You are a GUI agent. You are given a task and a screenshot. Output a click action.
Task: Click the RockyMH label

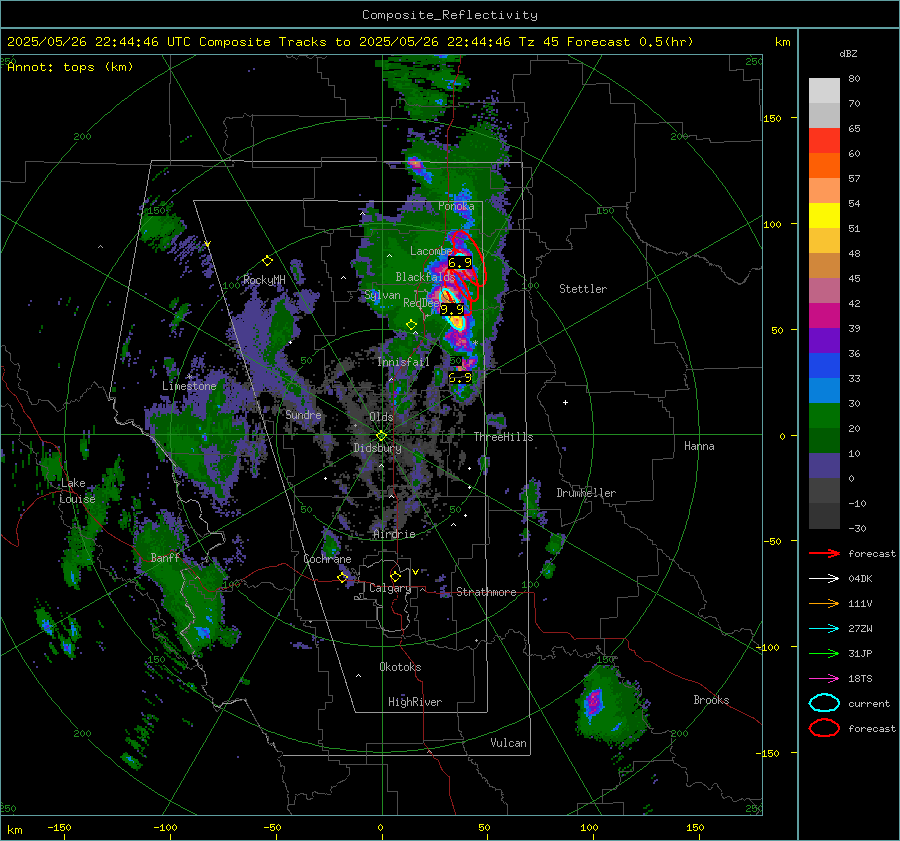(264, 280)
